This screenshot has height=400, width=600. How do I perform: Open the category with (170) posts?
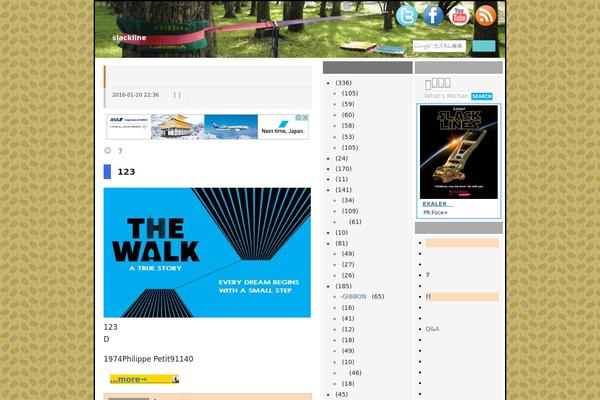tap(343, 168)
